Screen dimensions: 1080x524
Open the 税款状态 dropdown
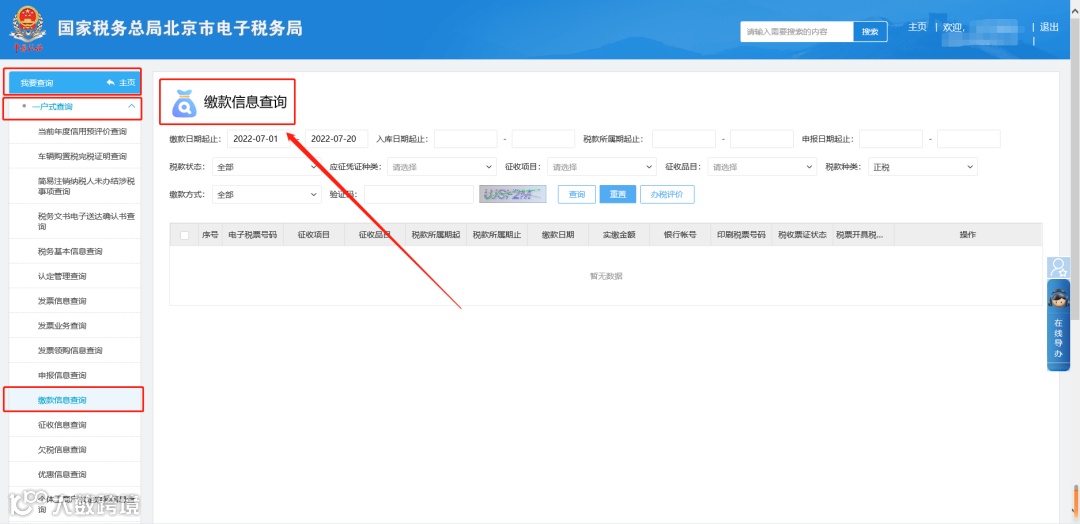(266, 167)
